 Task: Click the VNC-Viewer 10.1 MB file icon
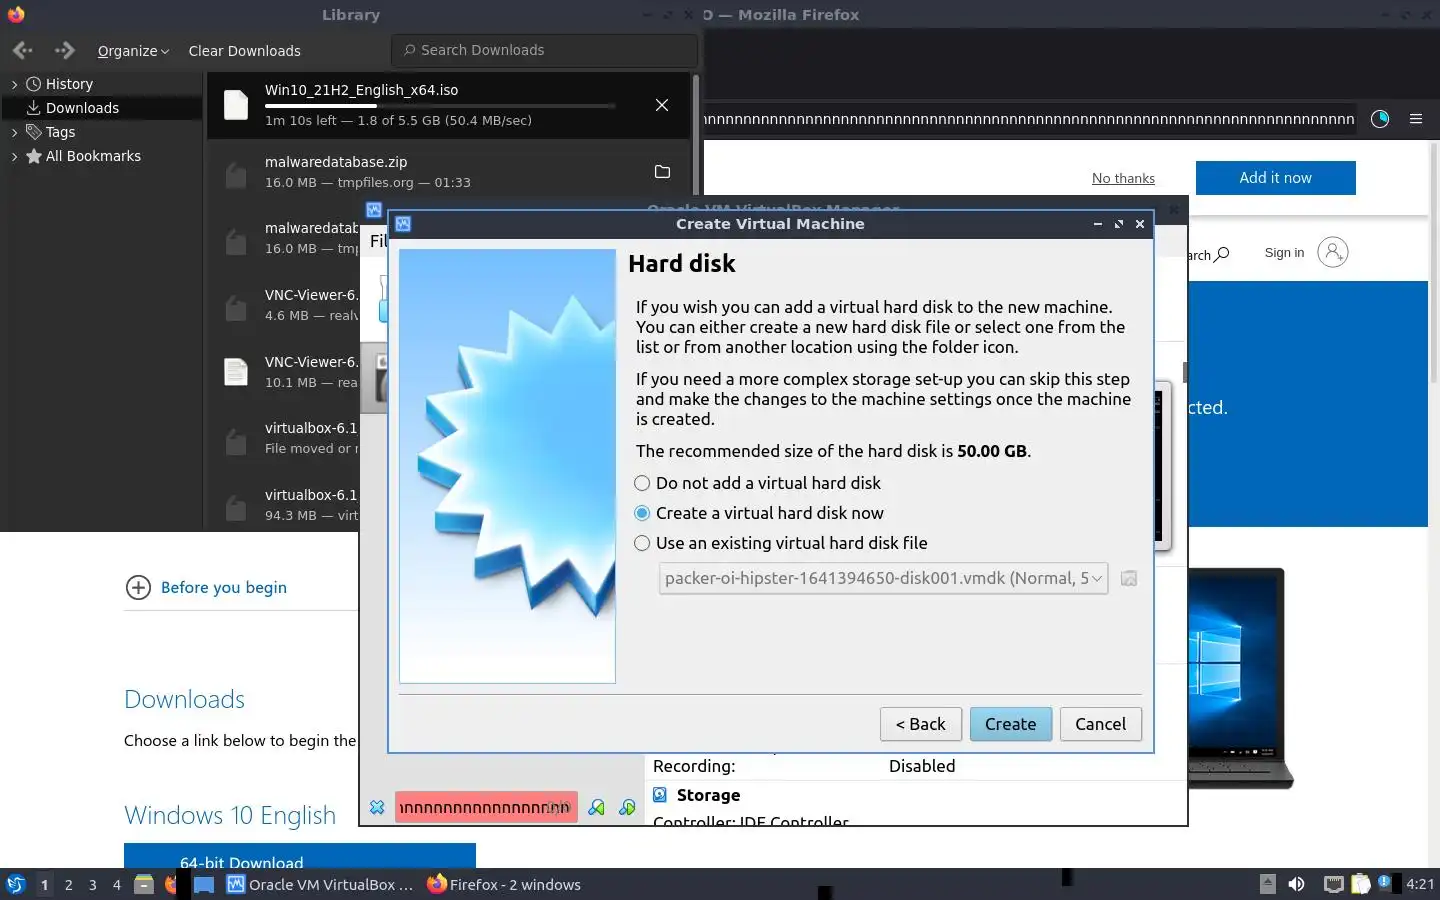236,372
